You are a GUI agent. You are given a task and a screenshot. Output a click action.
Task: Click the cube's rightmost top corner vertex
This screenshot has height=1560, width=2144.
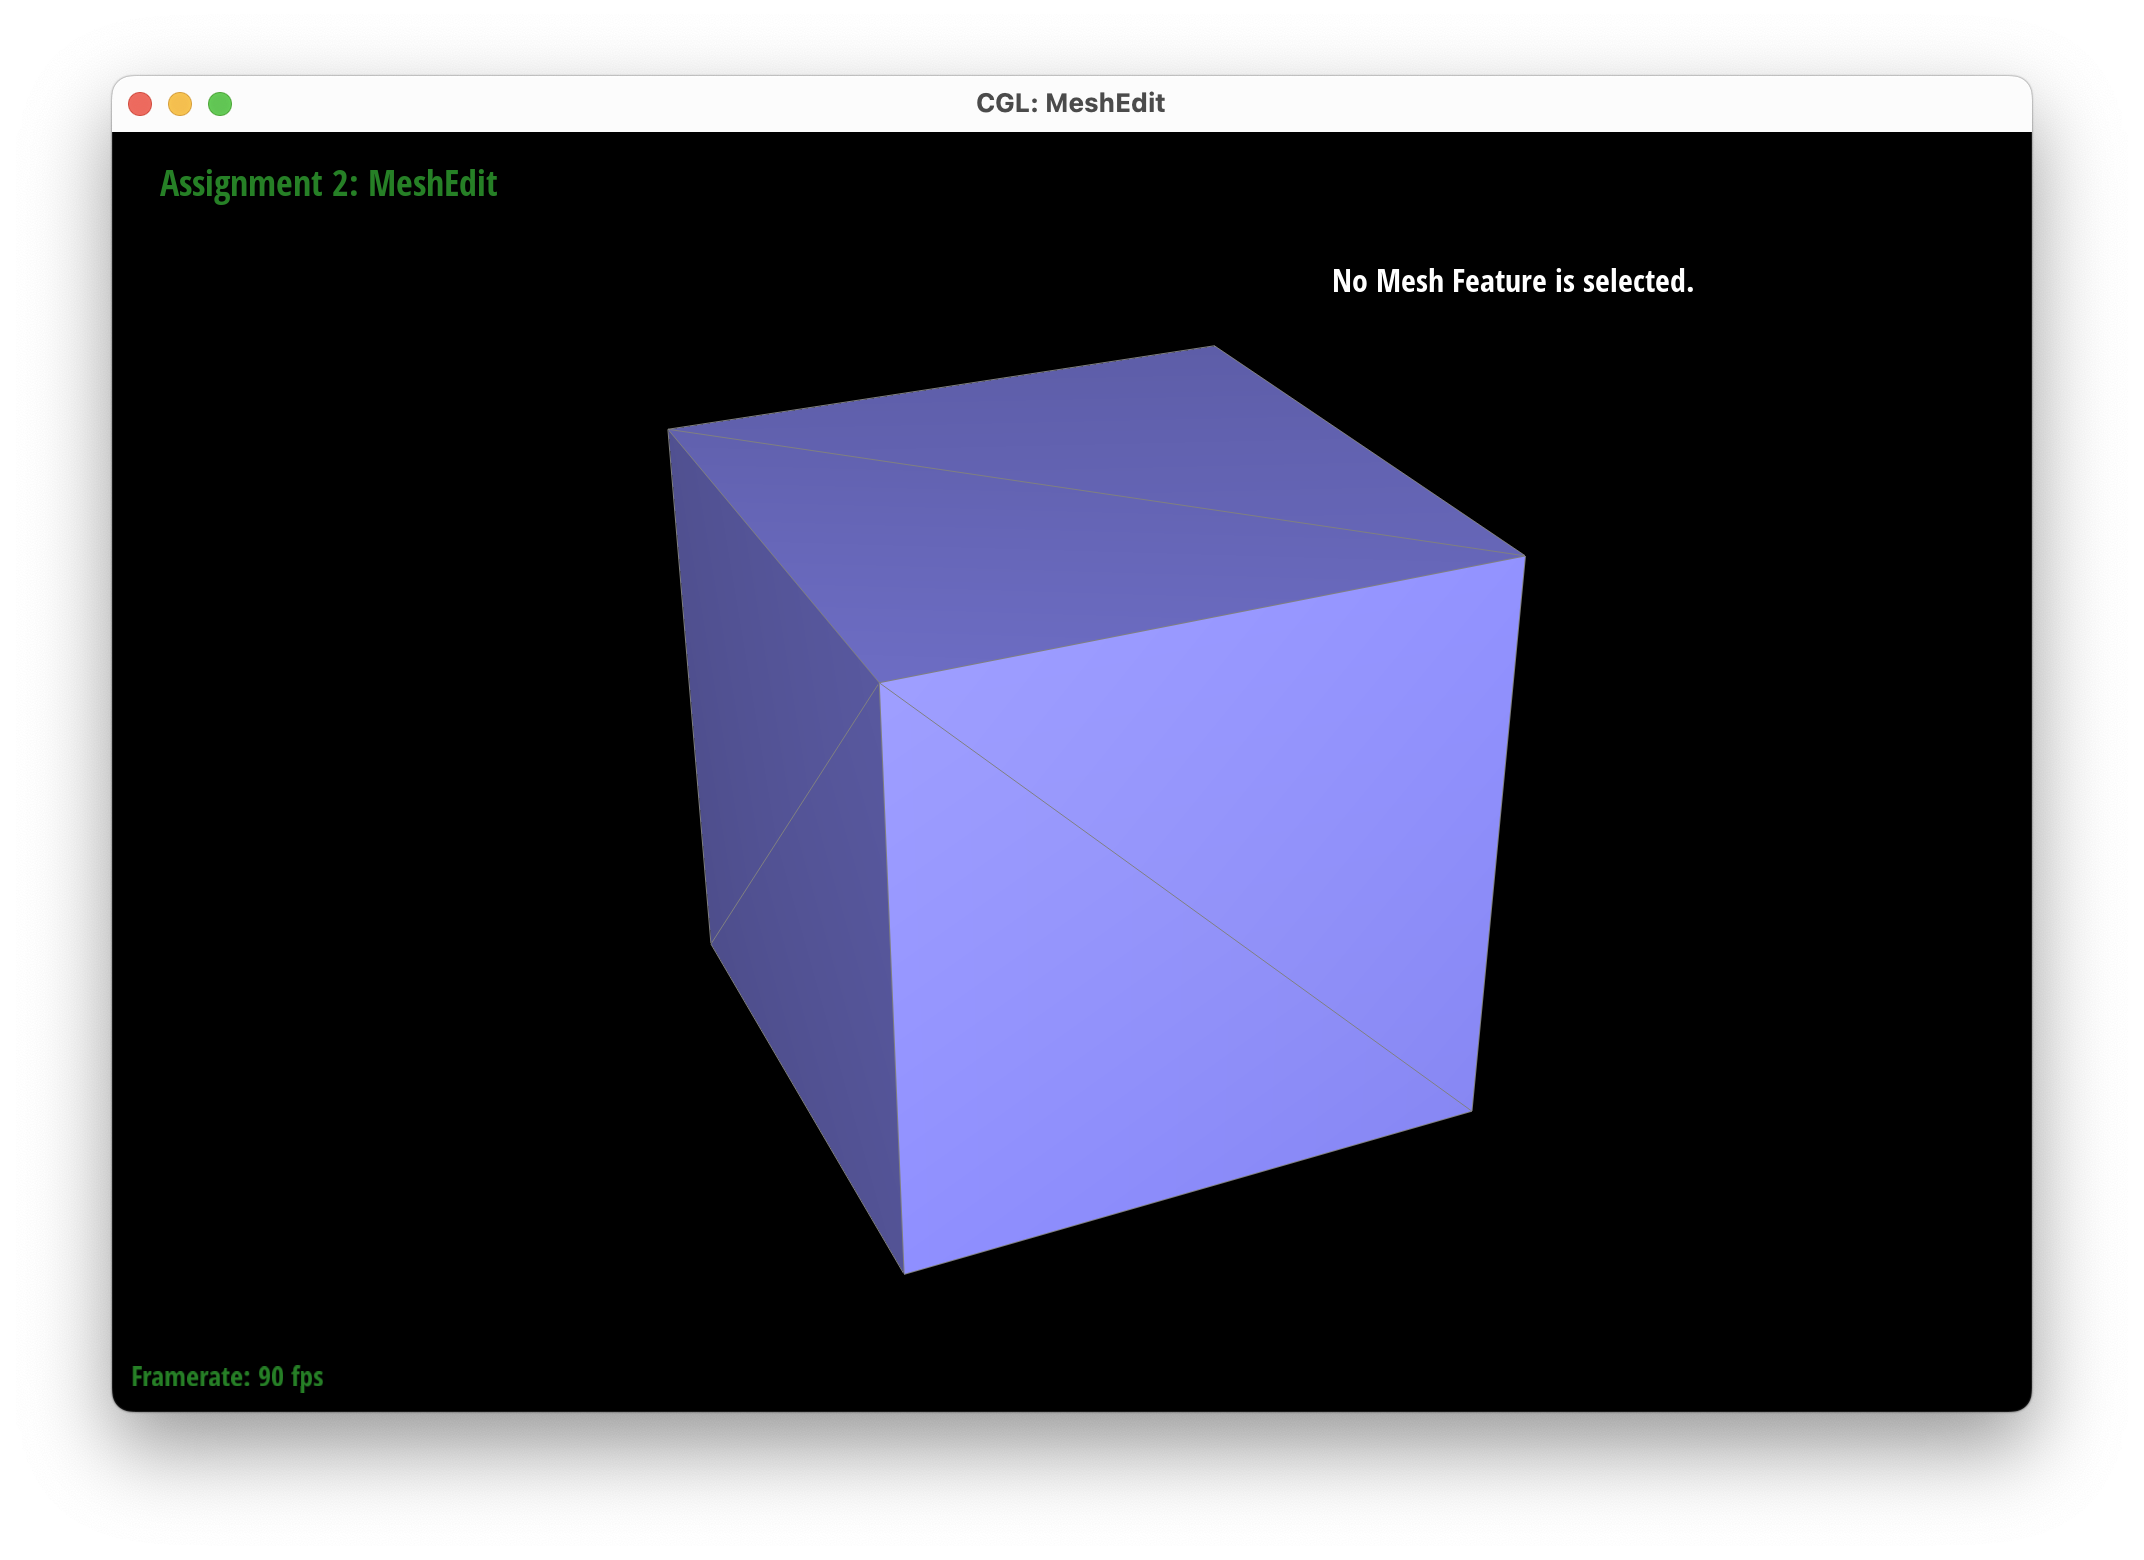coord(1525,556)
